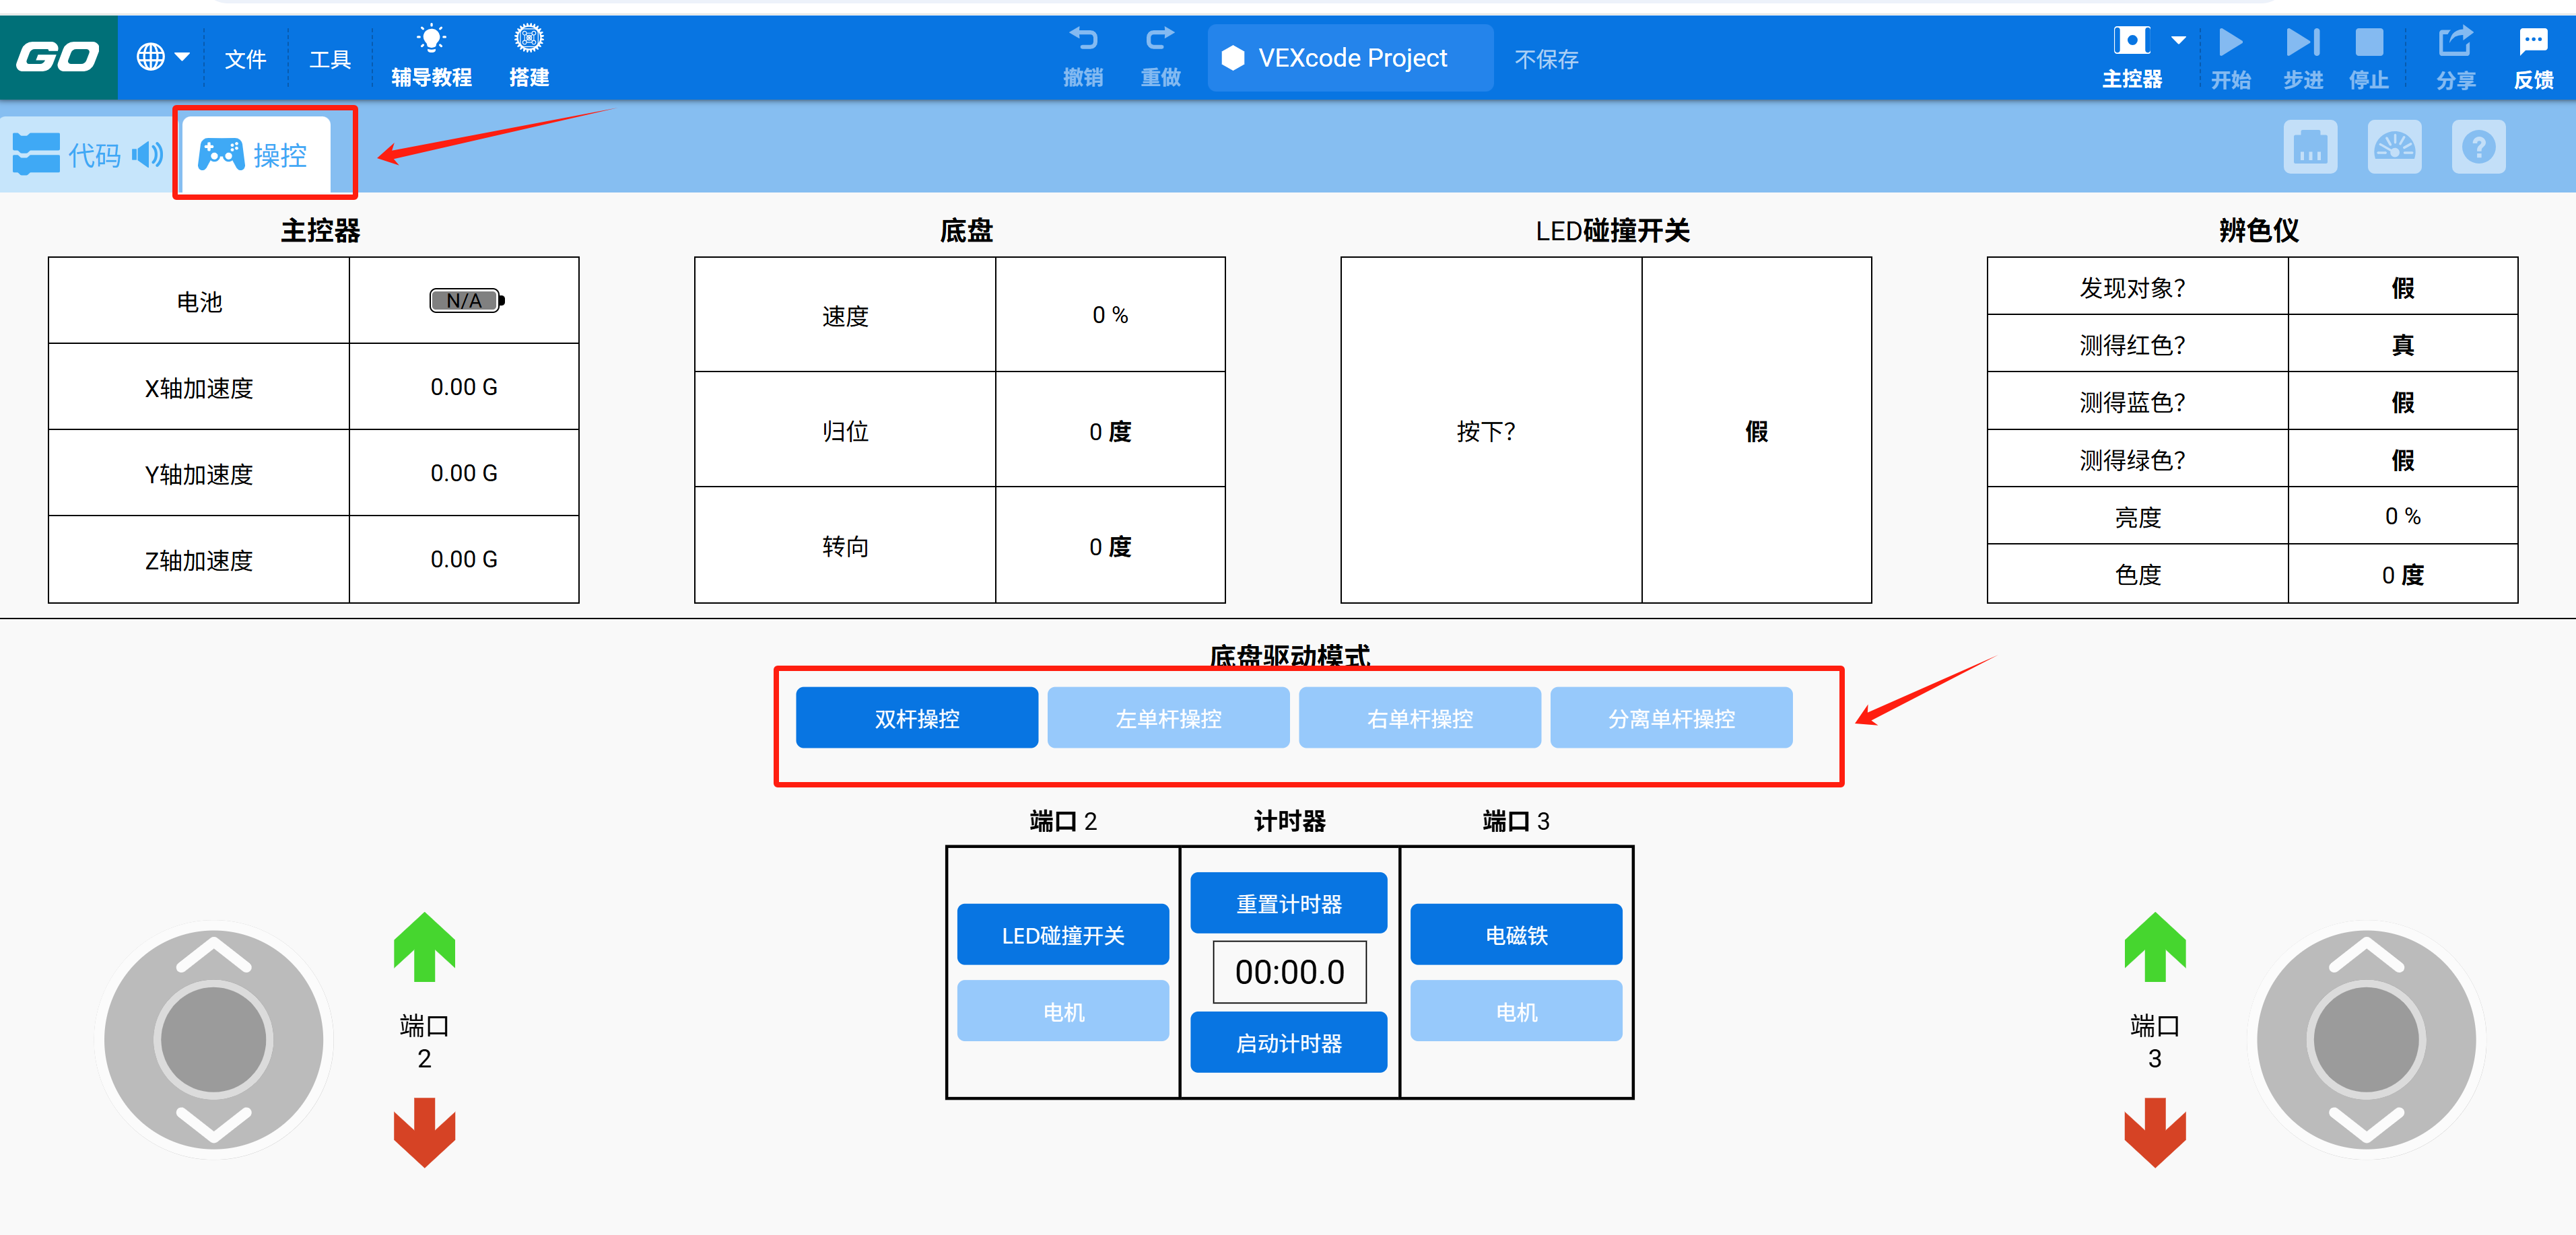The image size is (2576, 1235).
Task: Stop the project with 停止
Action: [2369, 57]
